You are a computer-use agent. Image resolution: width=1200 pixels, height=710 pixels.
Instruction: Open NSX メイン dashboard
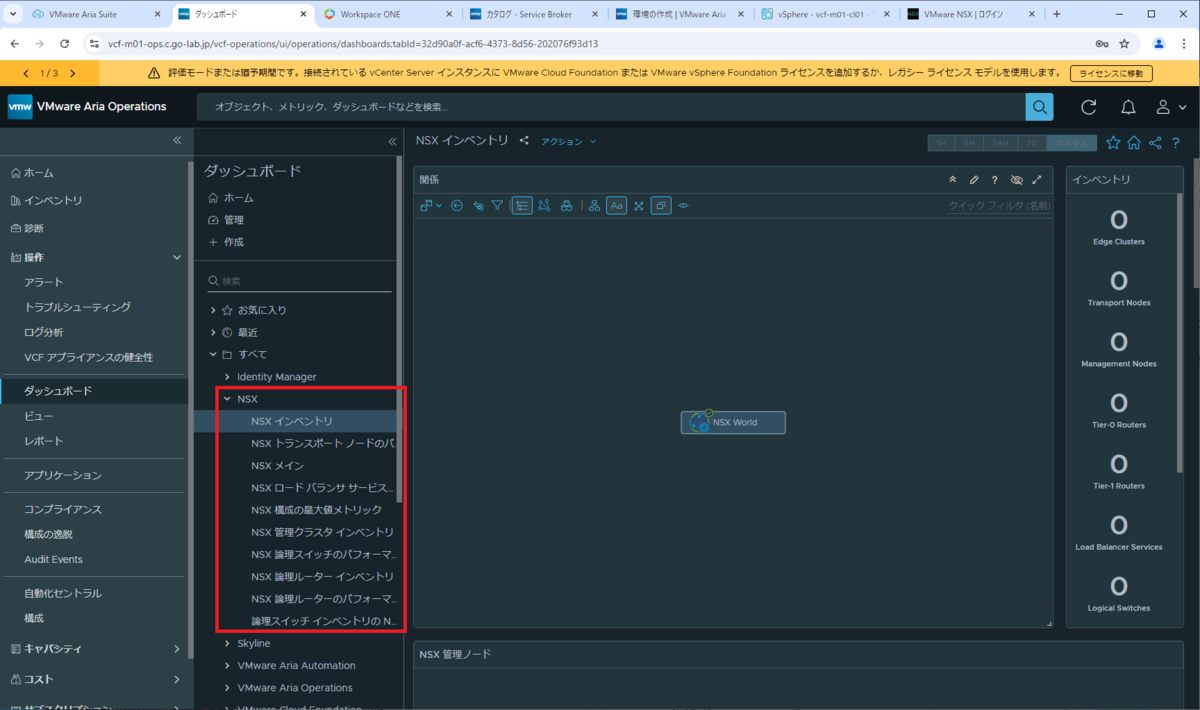click(x=277, y=466)
